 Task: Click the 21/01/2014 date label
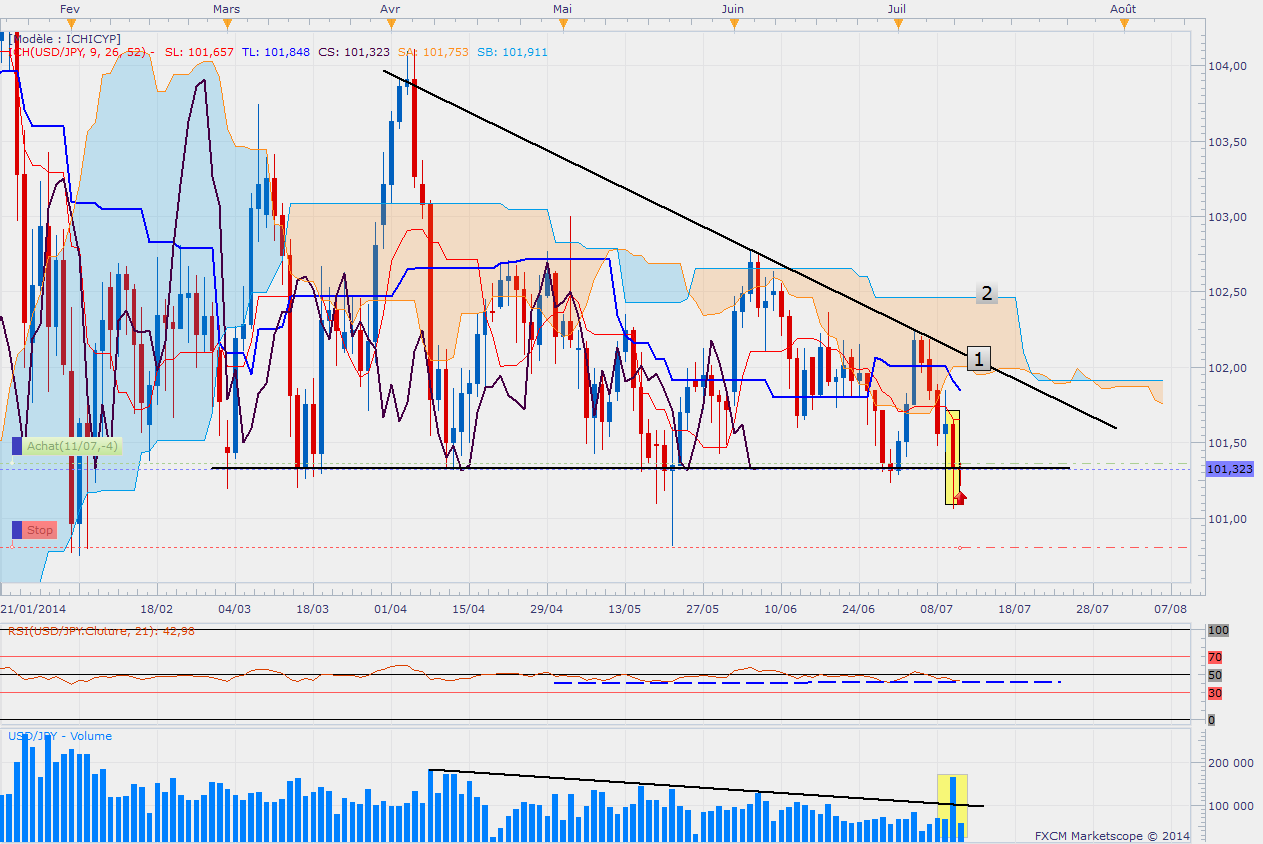tap(31, 607)
